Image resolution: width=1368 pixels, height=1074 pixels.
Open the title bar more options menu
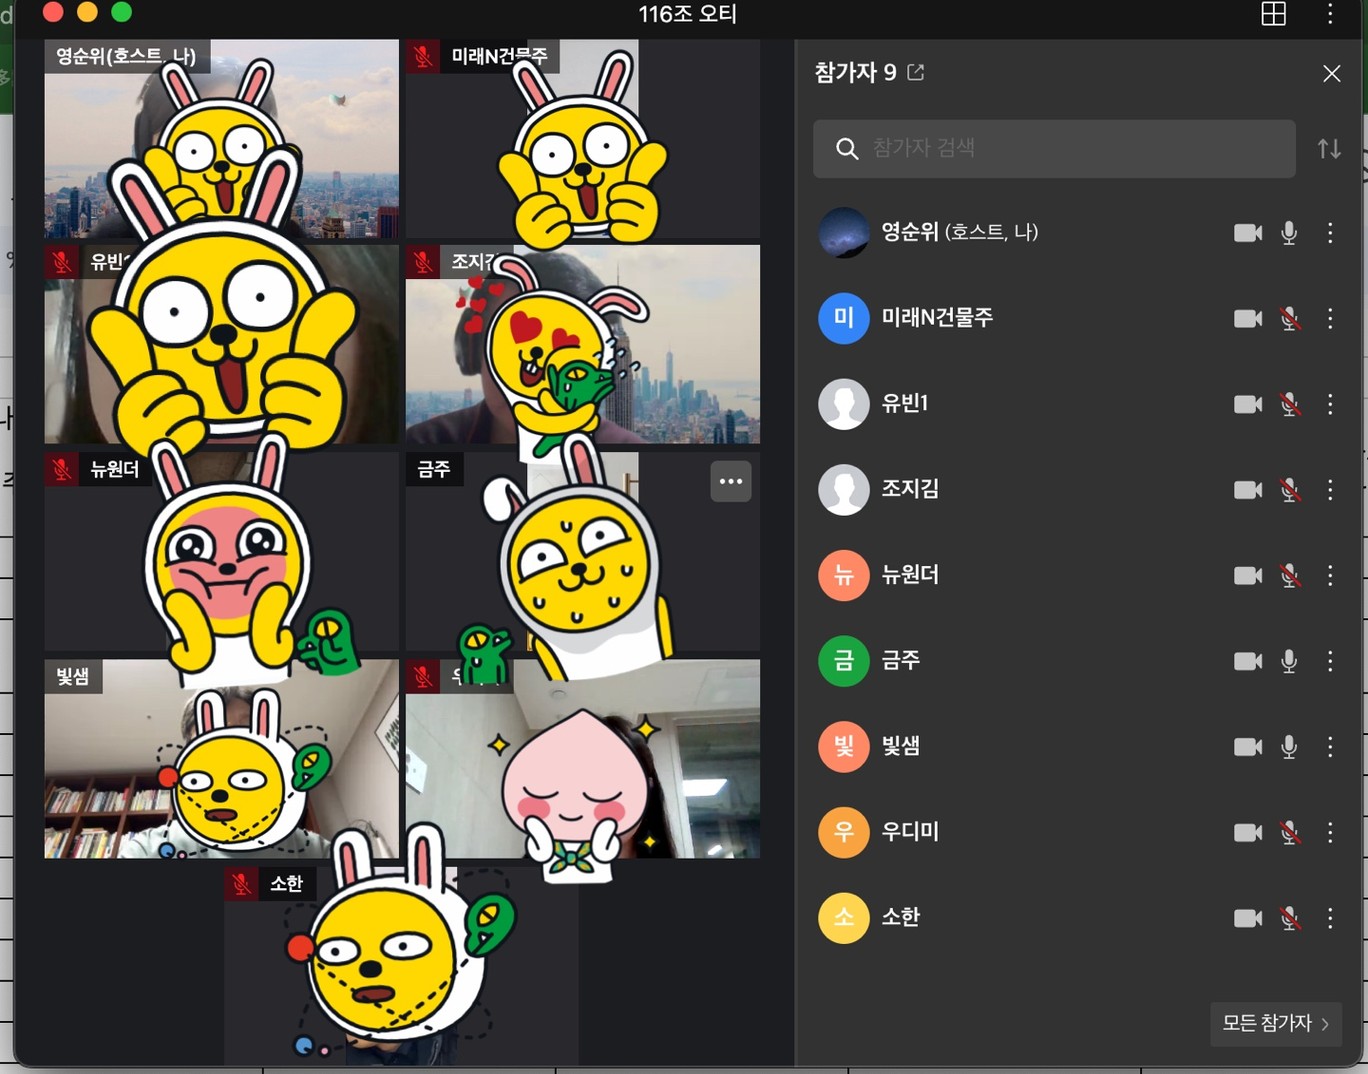pyautogui.click(x=1329, y=14)
